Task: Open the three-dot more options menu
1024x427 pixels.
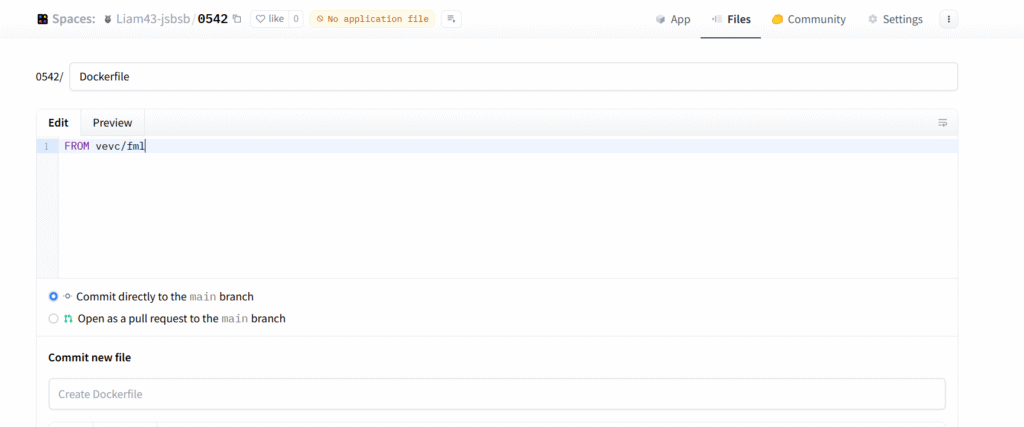Action: coord(949,19)
